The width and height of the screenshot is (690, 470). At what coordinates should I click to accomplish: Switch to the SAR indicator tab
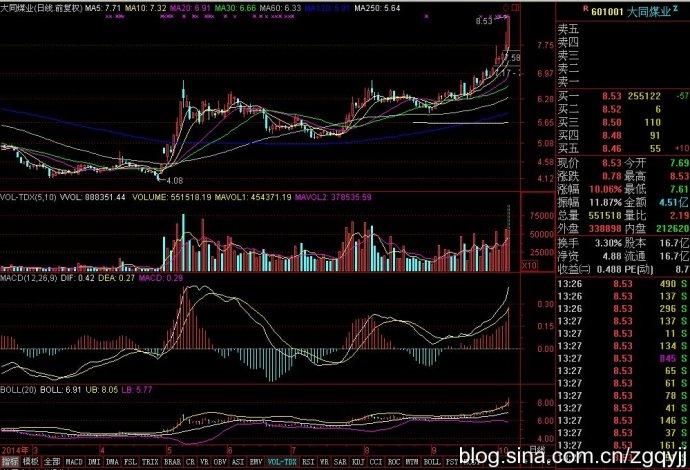[340, 462]
